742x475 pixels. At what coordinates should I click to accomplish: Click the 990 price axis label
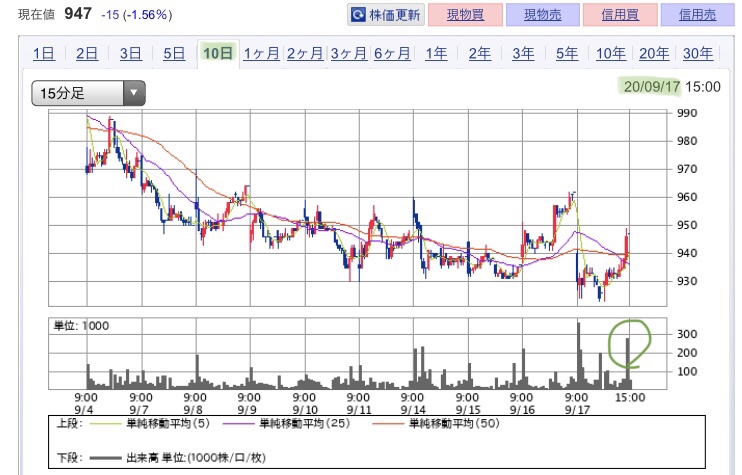(x=687, y=113)
